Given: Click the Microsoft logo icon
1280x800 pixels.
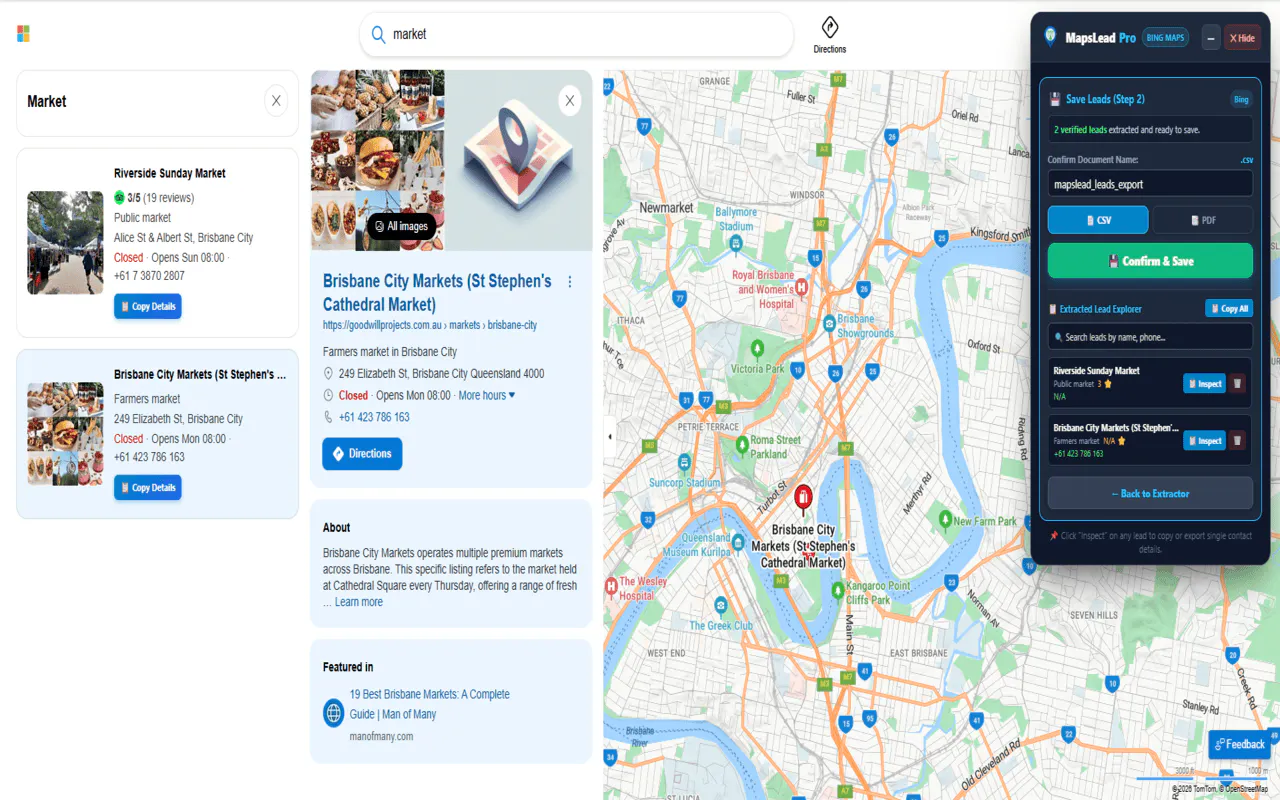Looking at the screenshot, I should (x=23, y=34).
